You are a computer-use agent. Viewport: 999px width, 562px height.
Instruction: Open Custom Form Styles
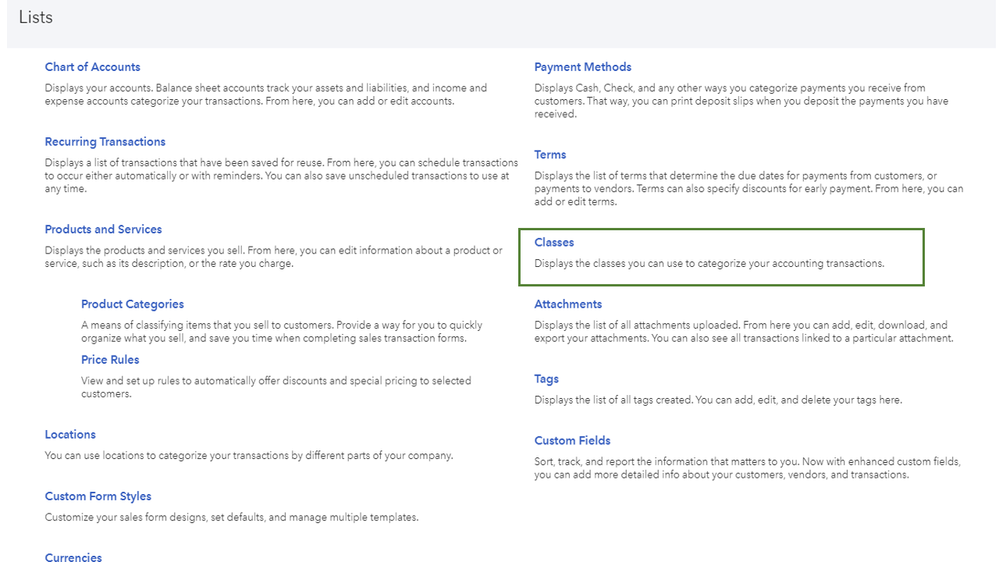(x=98, y=496)
